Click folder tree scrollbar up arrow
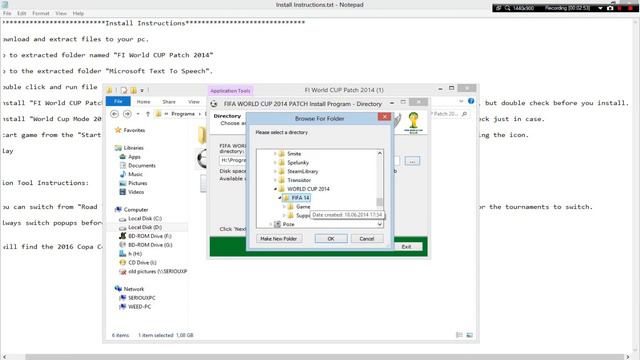This screenshot has width=640, height=360. click(380, 153)
